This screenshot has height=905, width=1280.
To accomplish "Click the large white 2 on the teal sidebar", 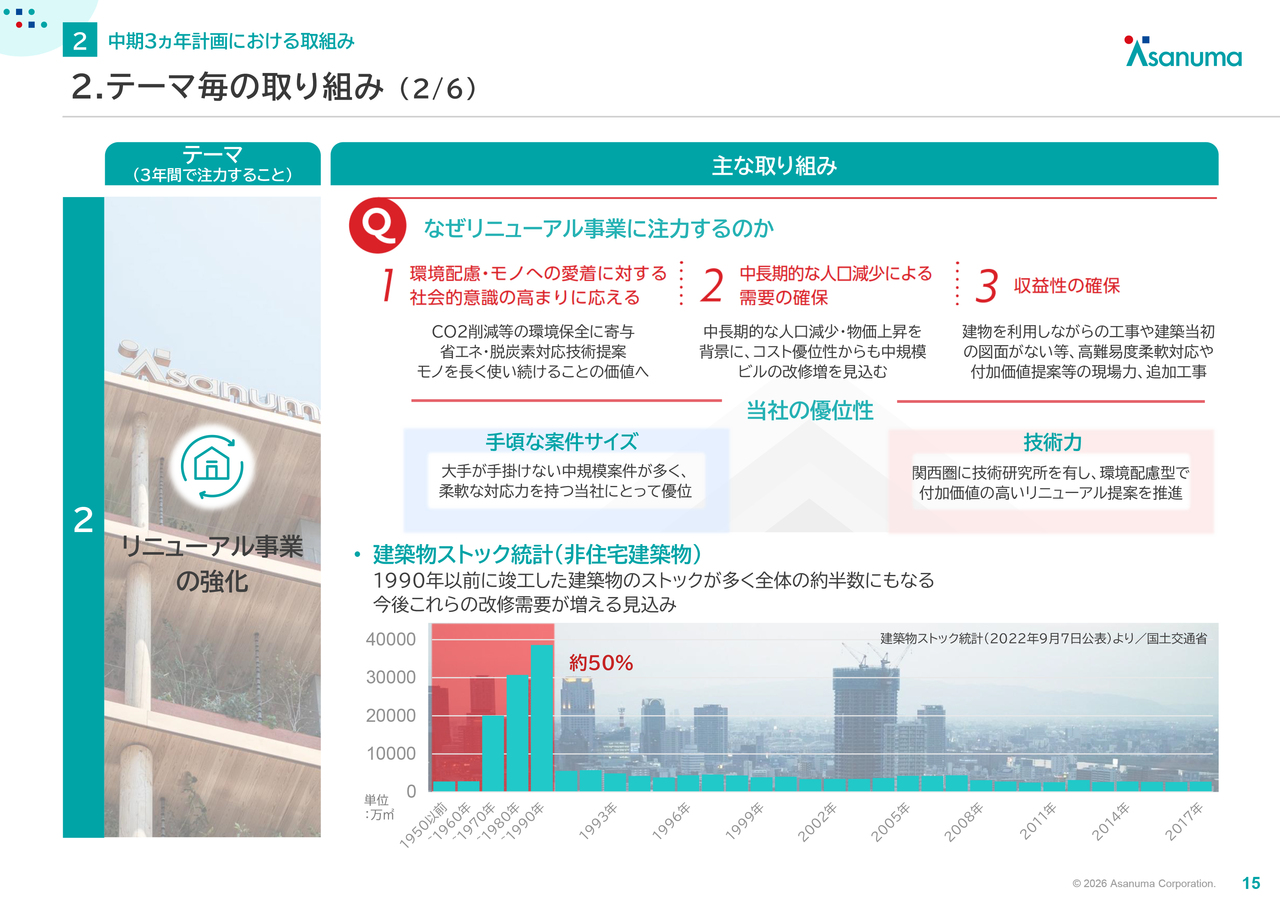I will pyautogui.click(x=83, y=519).
